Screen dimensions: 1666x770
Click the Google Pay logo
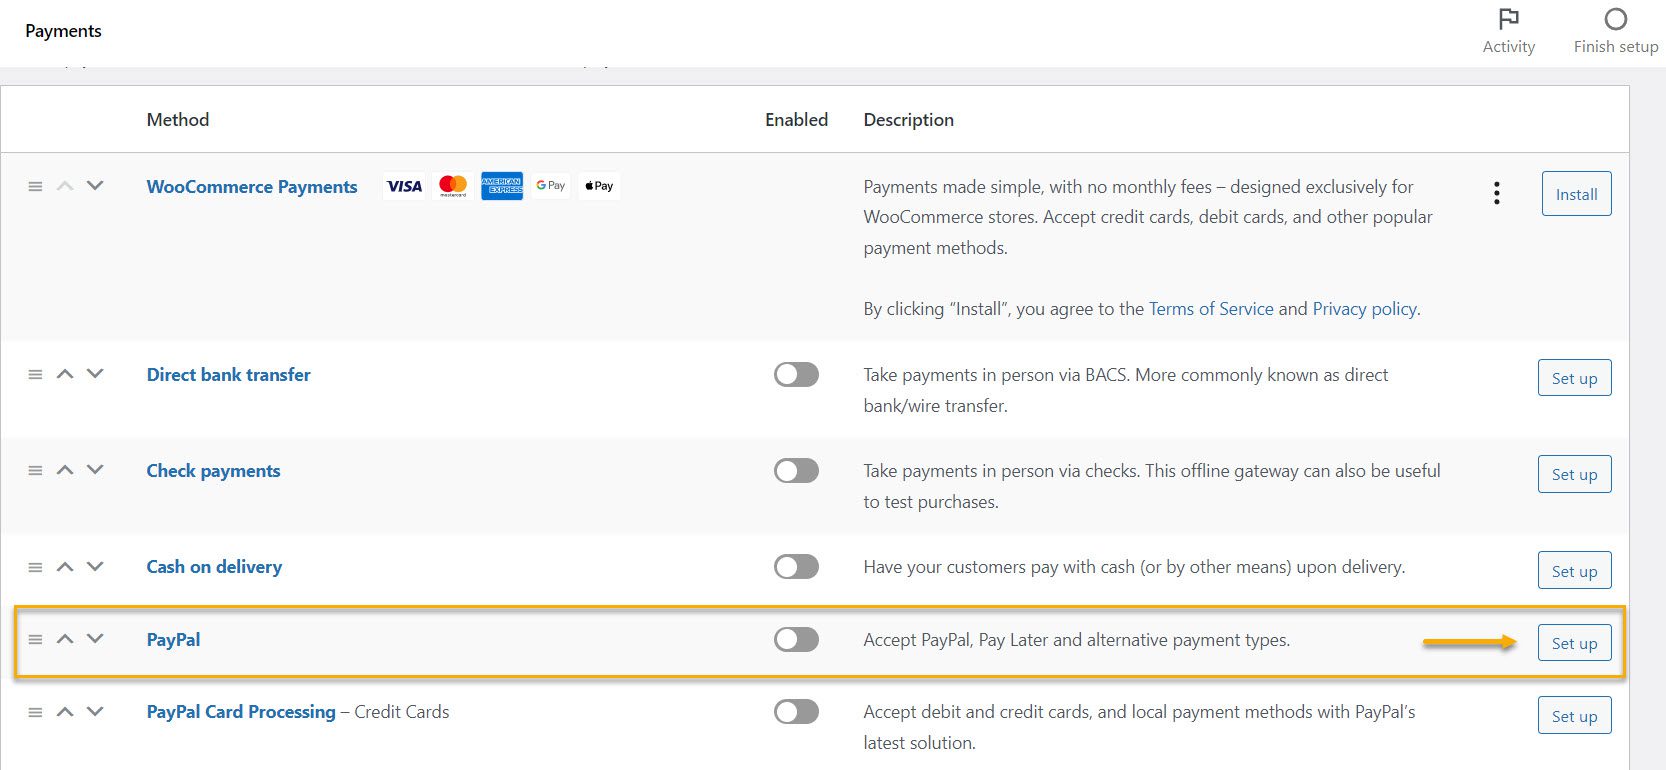[551, 186]
